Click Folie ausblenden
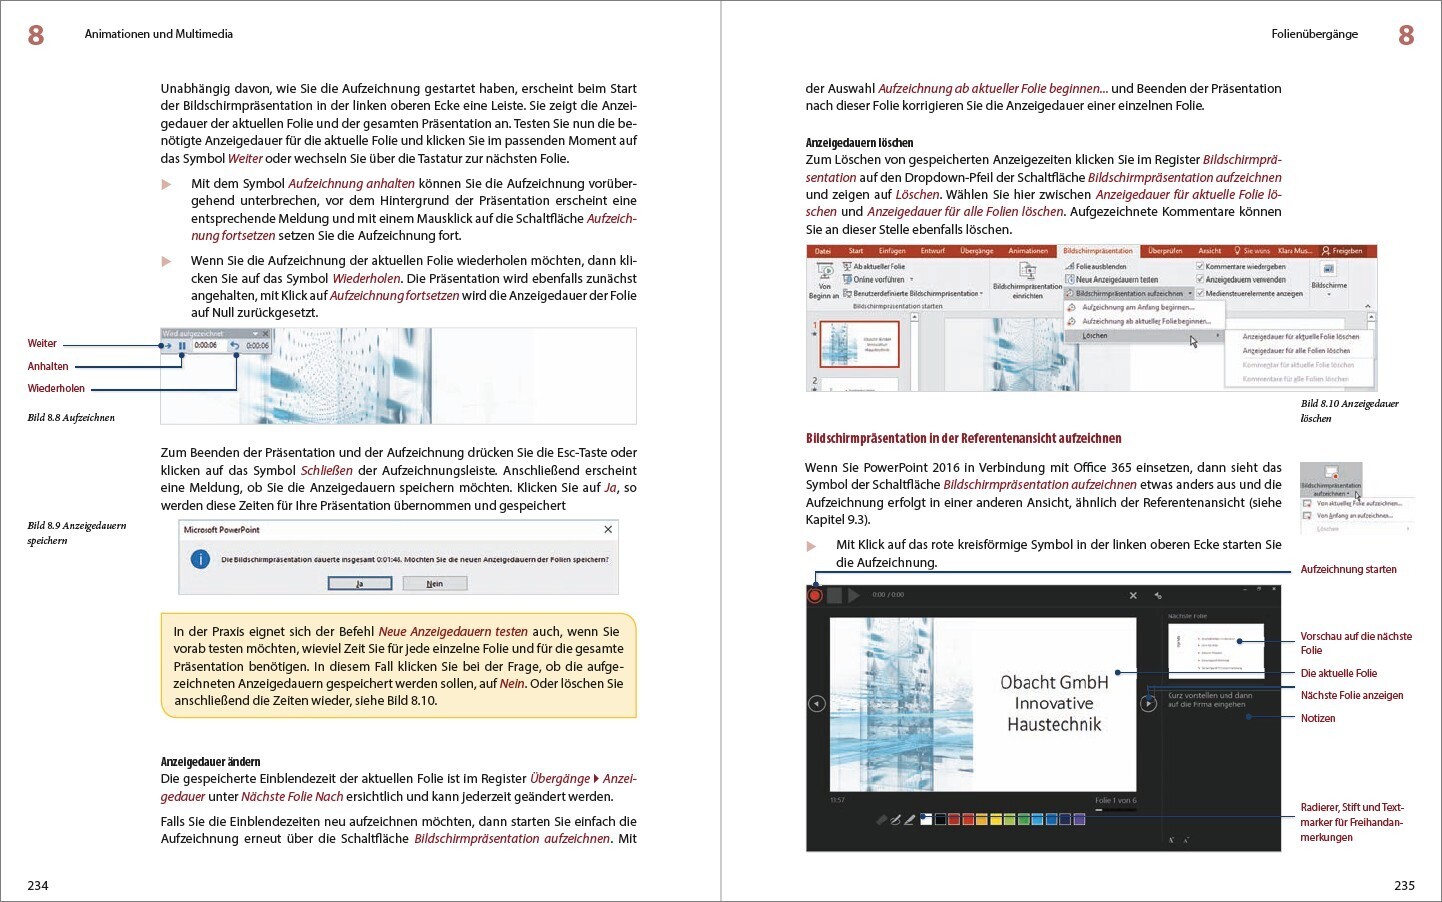Image resolution: width=1442 pixels, height=902 pixels. [1096, 267]
